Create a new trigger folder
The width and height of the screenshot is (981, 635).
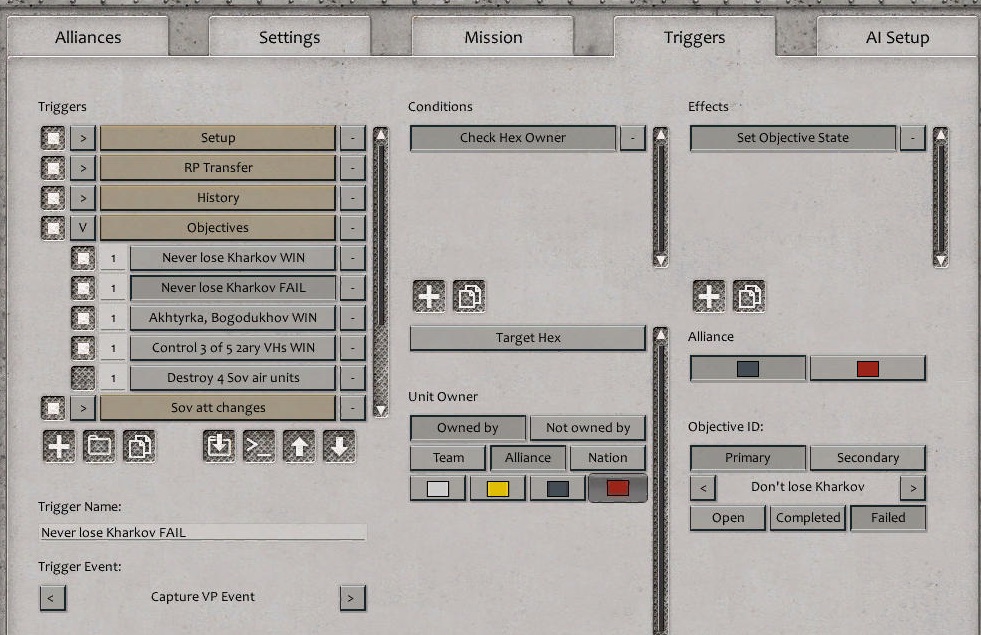coord(99,446)
